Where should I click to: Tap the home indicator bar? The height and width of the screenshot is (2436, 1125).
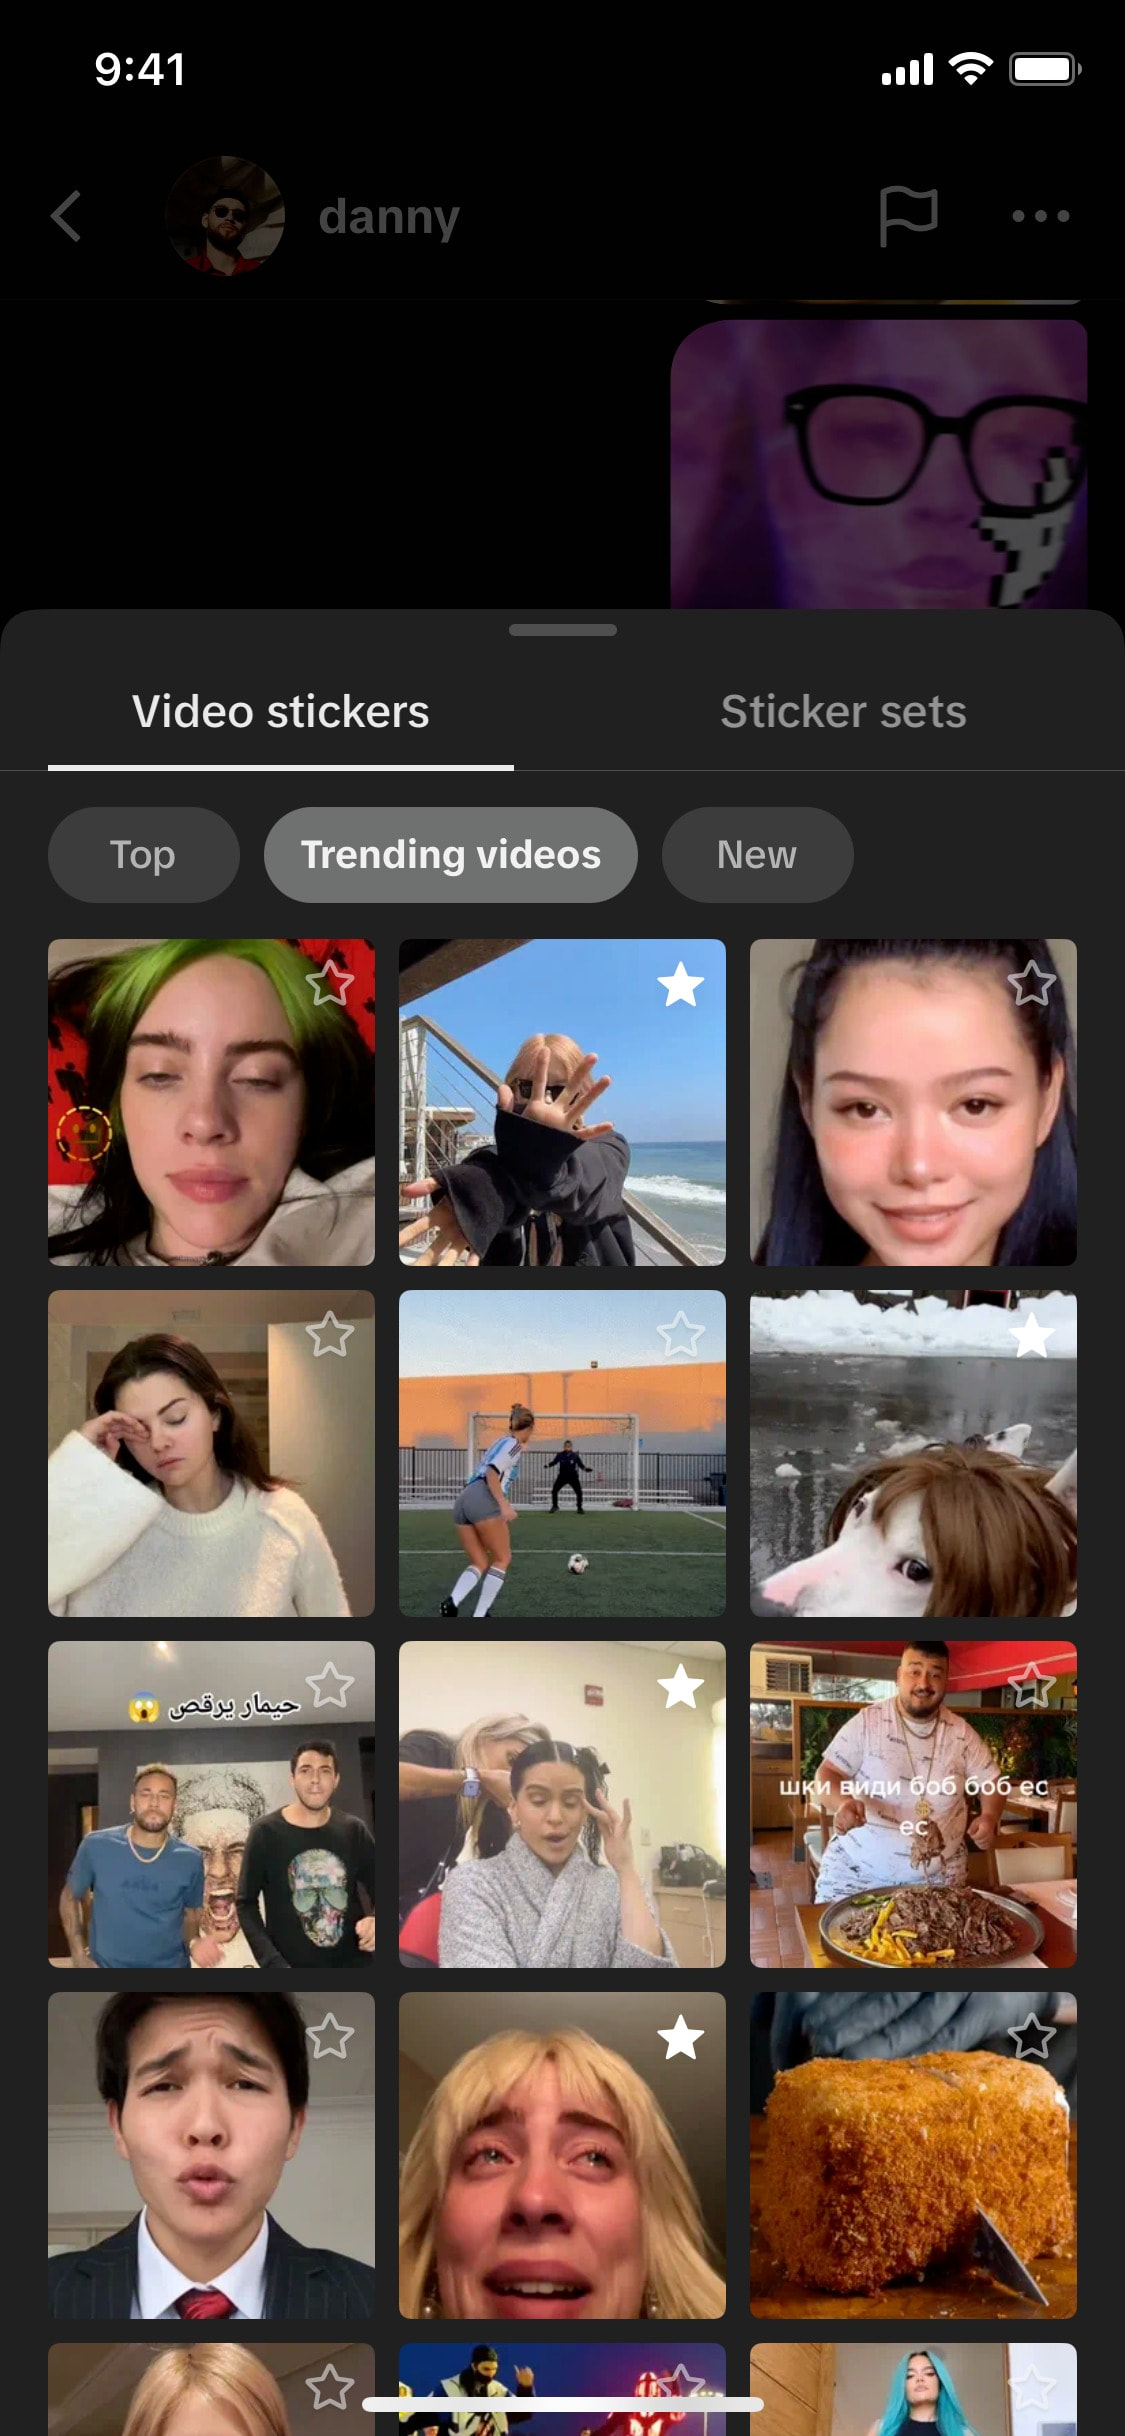[562, 2404]
